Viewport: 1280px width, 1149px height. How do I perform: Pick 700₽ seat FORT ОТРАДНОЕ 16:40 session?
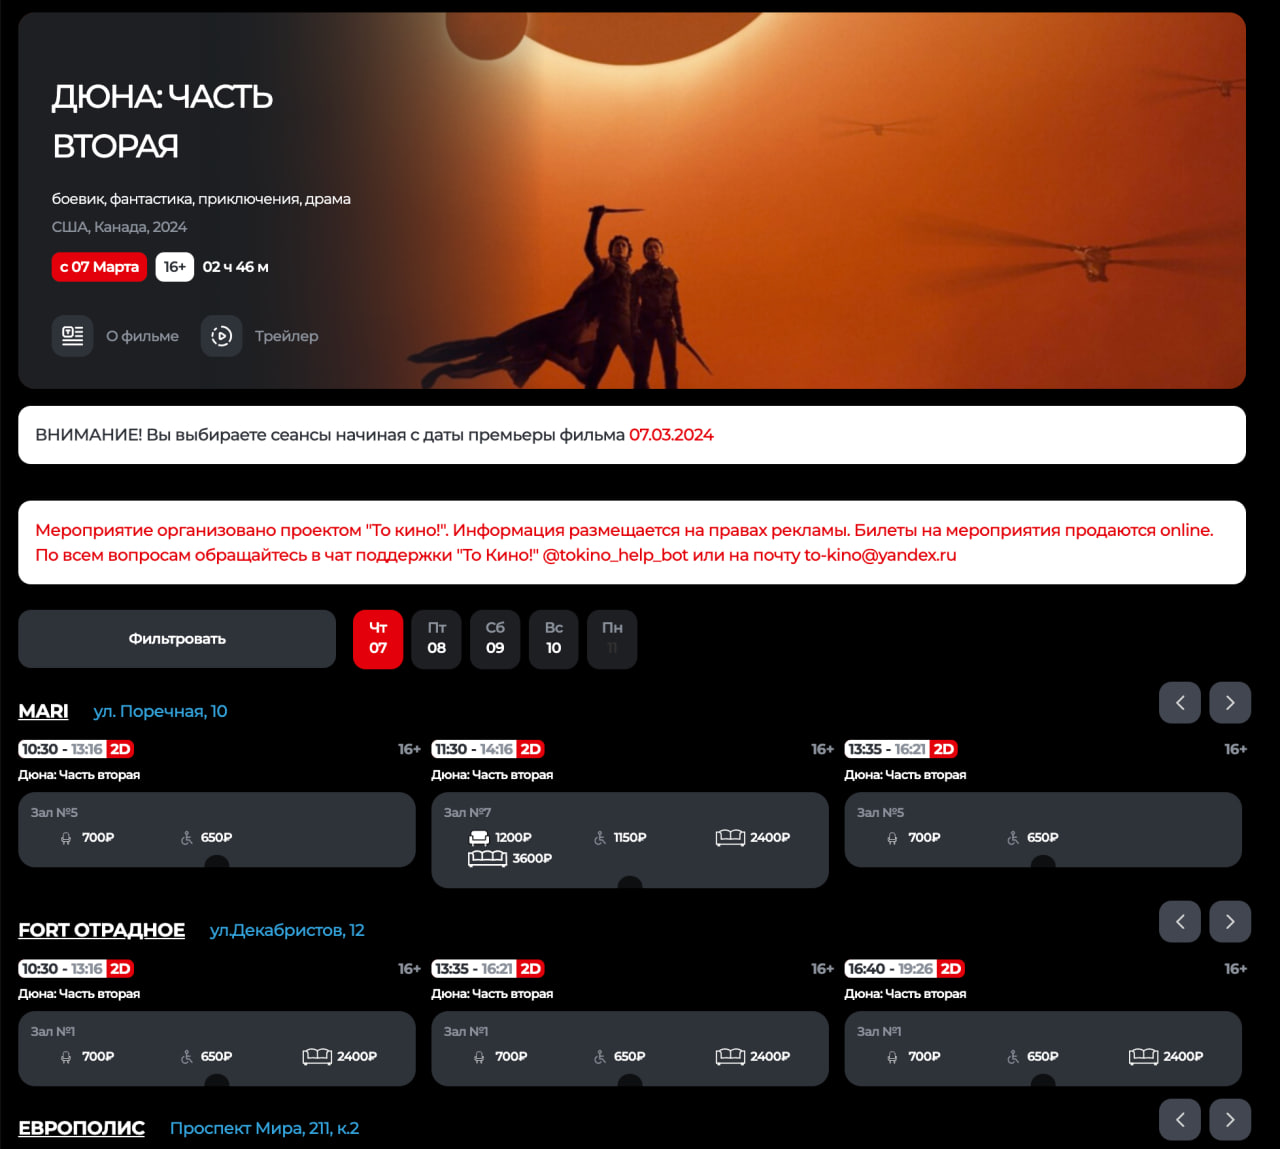point(914,1057)
